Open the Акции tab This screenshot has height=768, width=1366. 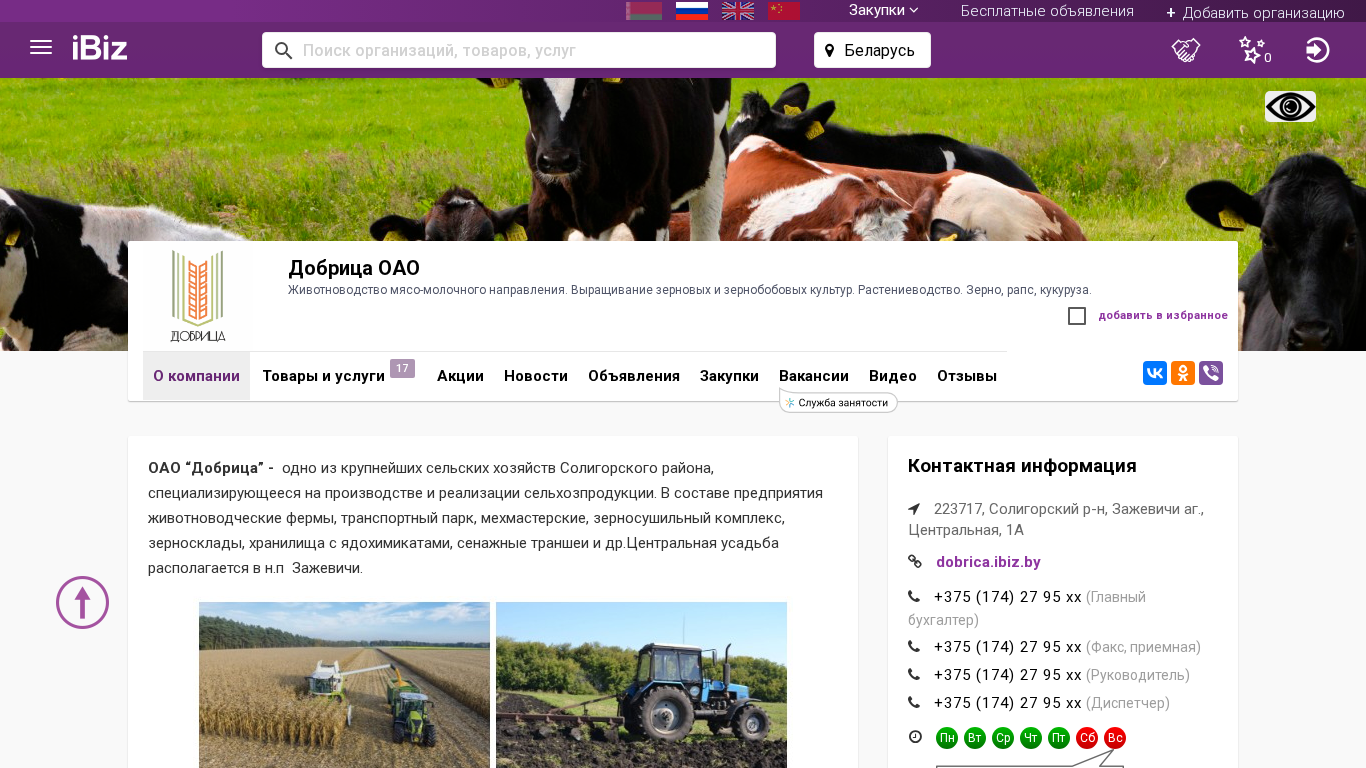click(460, 376)
